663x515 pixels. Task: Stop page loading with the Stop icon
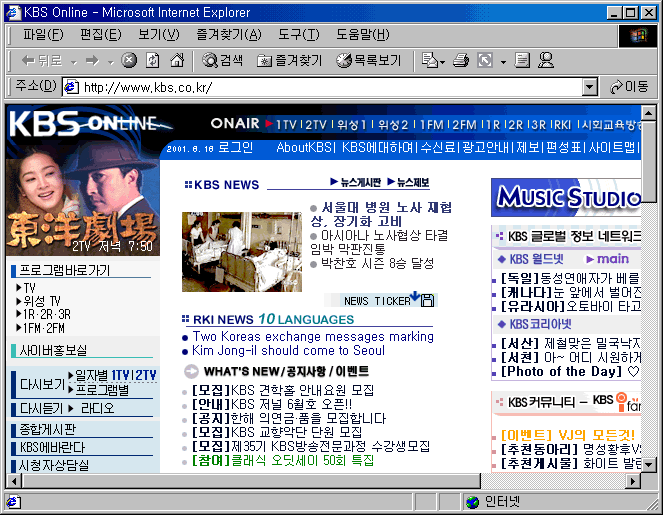point(129,60)
